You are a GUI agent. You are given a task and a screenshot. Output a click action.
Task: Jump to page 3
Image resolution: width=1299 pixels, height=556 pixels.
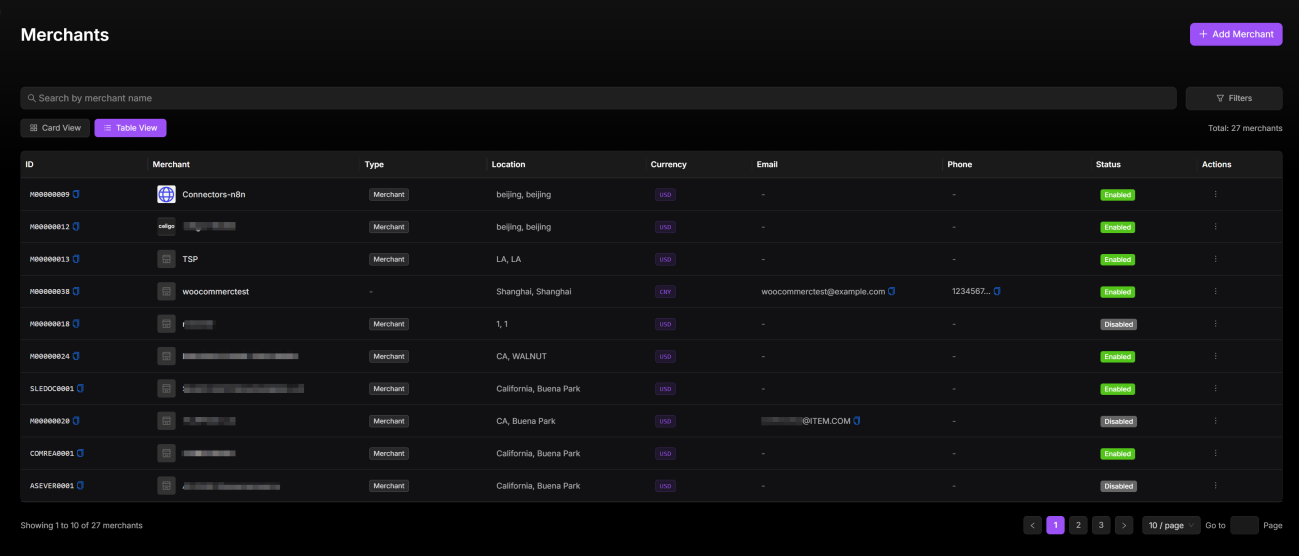coord(1101,525)
